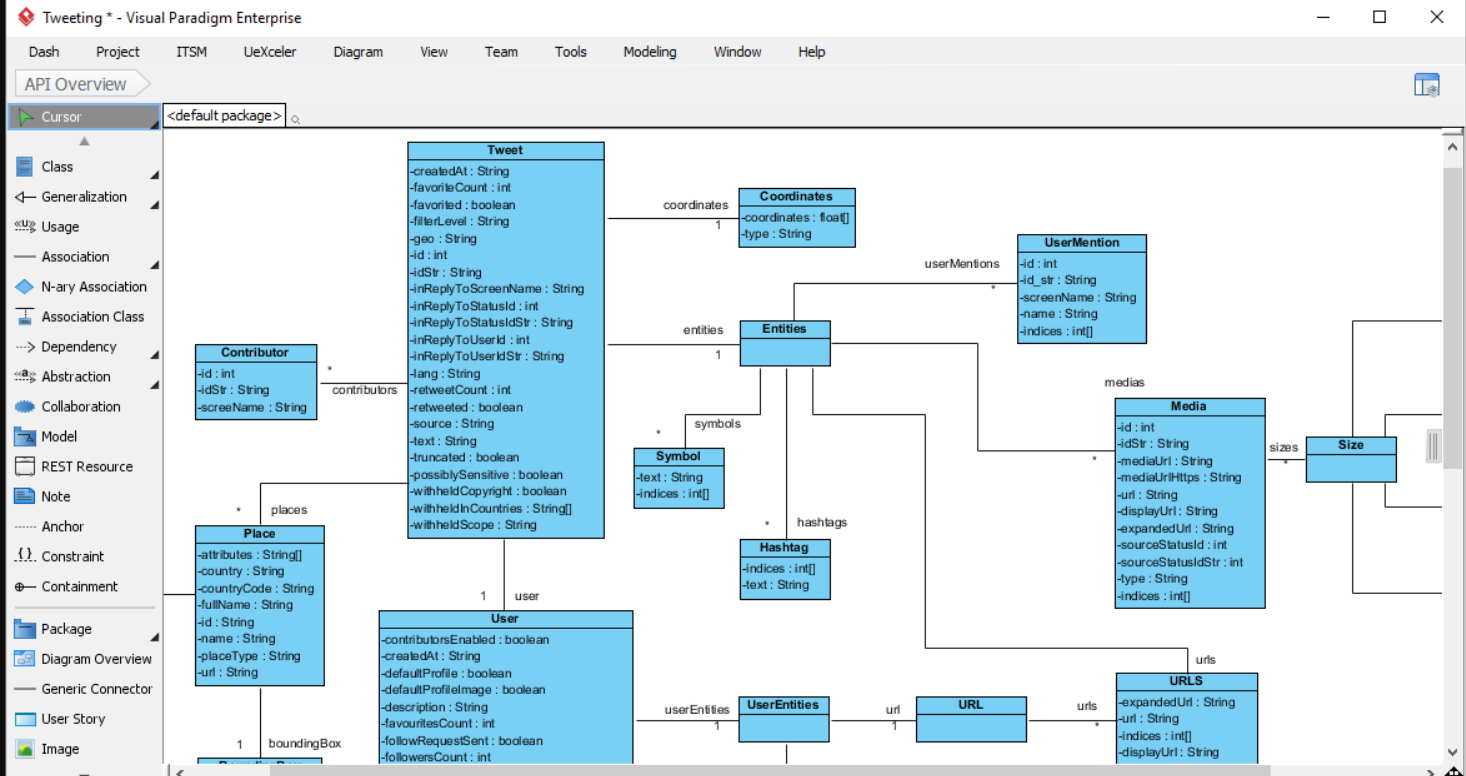This screenshot has width=1466, height=776.
Task: Open the Window menu
Action: click(x=738, y=52)
